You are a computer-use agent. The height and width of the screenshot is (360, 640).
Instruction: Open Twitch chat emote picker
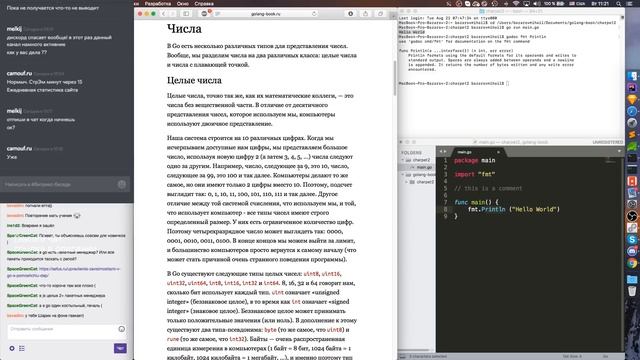(121, 329)
